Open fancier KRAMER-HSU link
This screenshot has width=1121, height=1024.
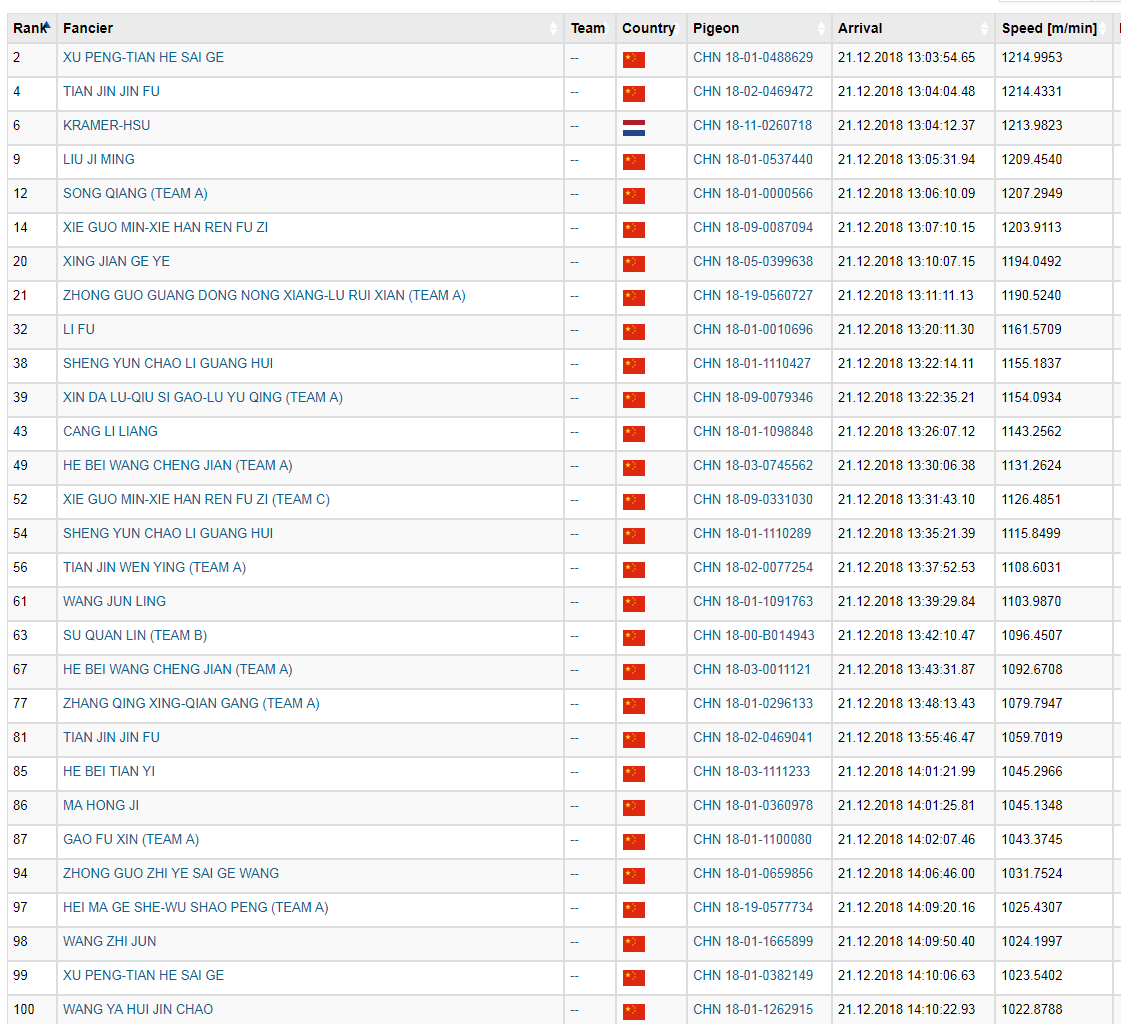(x=107, y=125)
